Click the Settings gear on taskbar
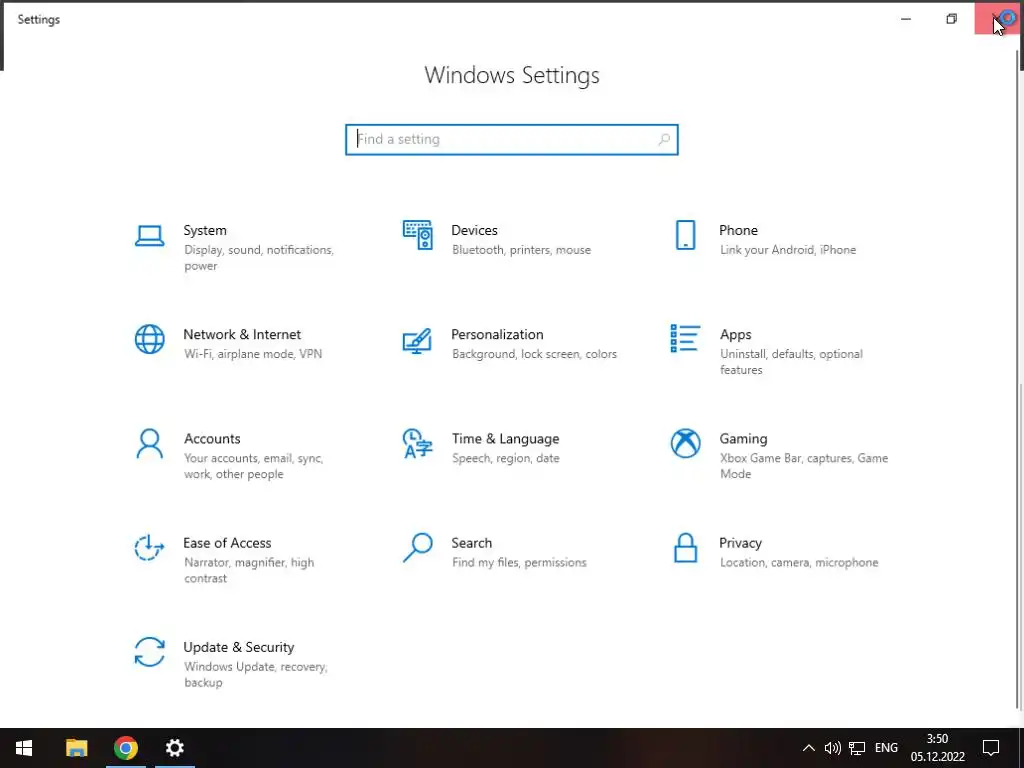The width and height of the screenshot is (1024, 768). pos(174,748)
